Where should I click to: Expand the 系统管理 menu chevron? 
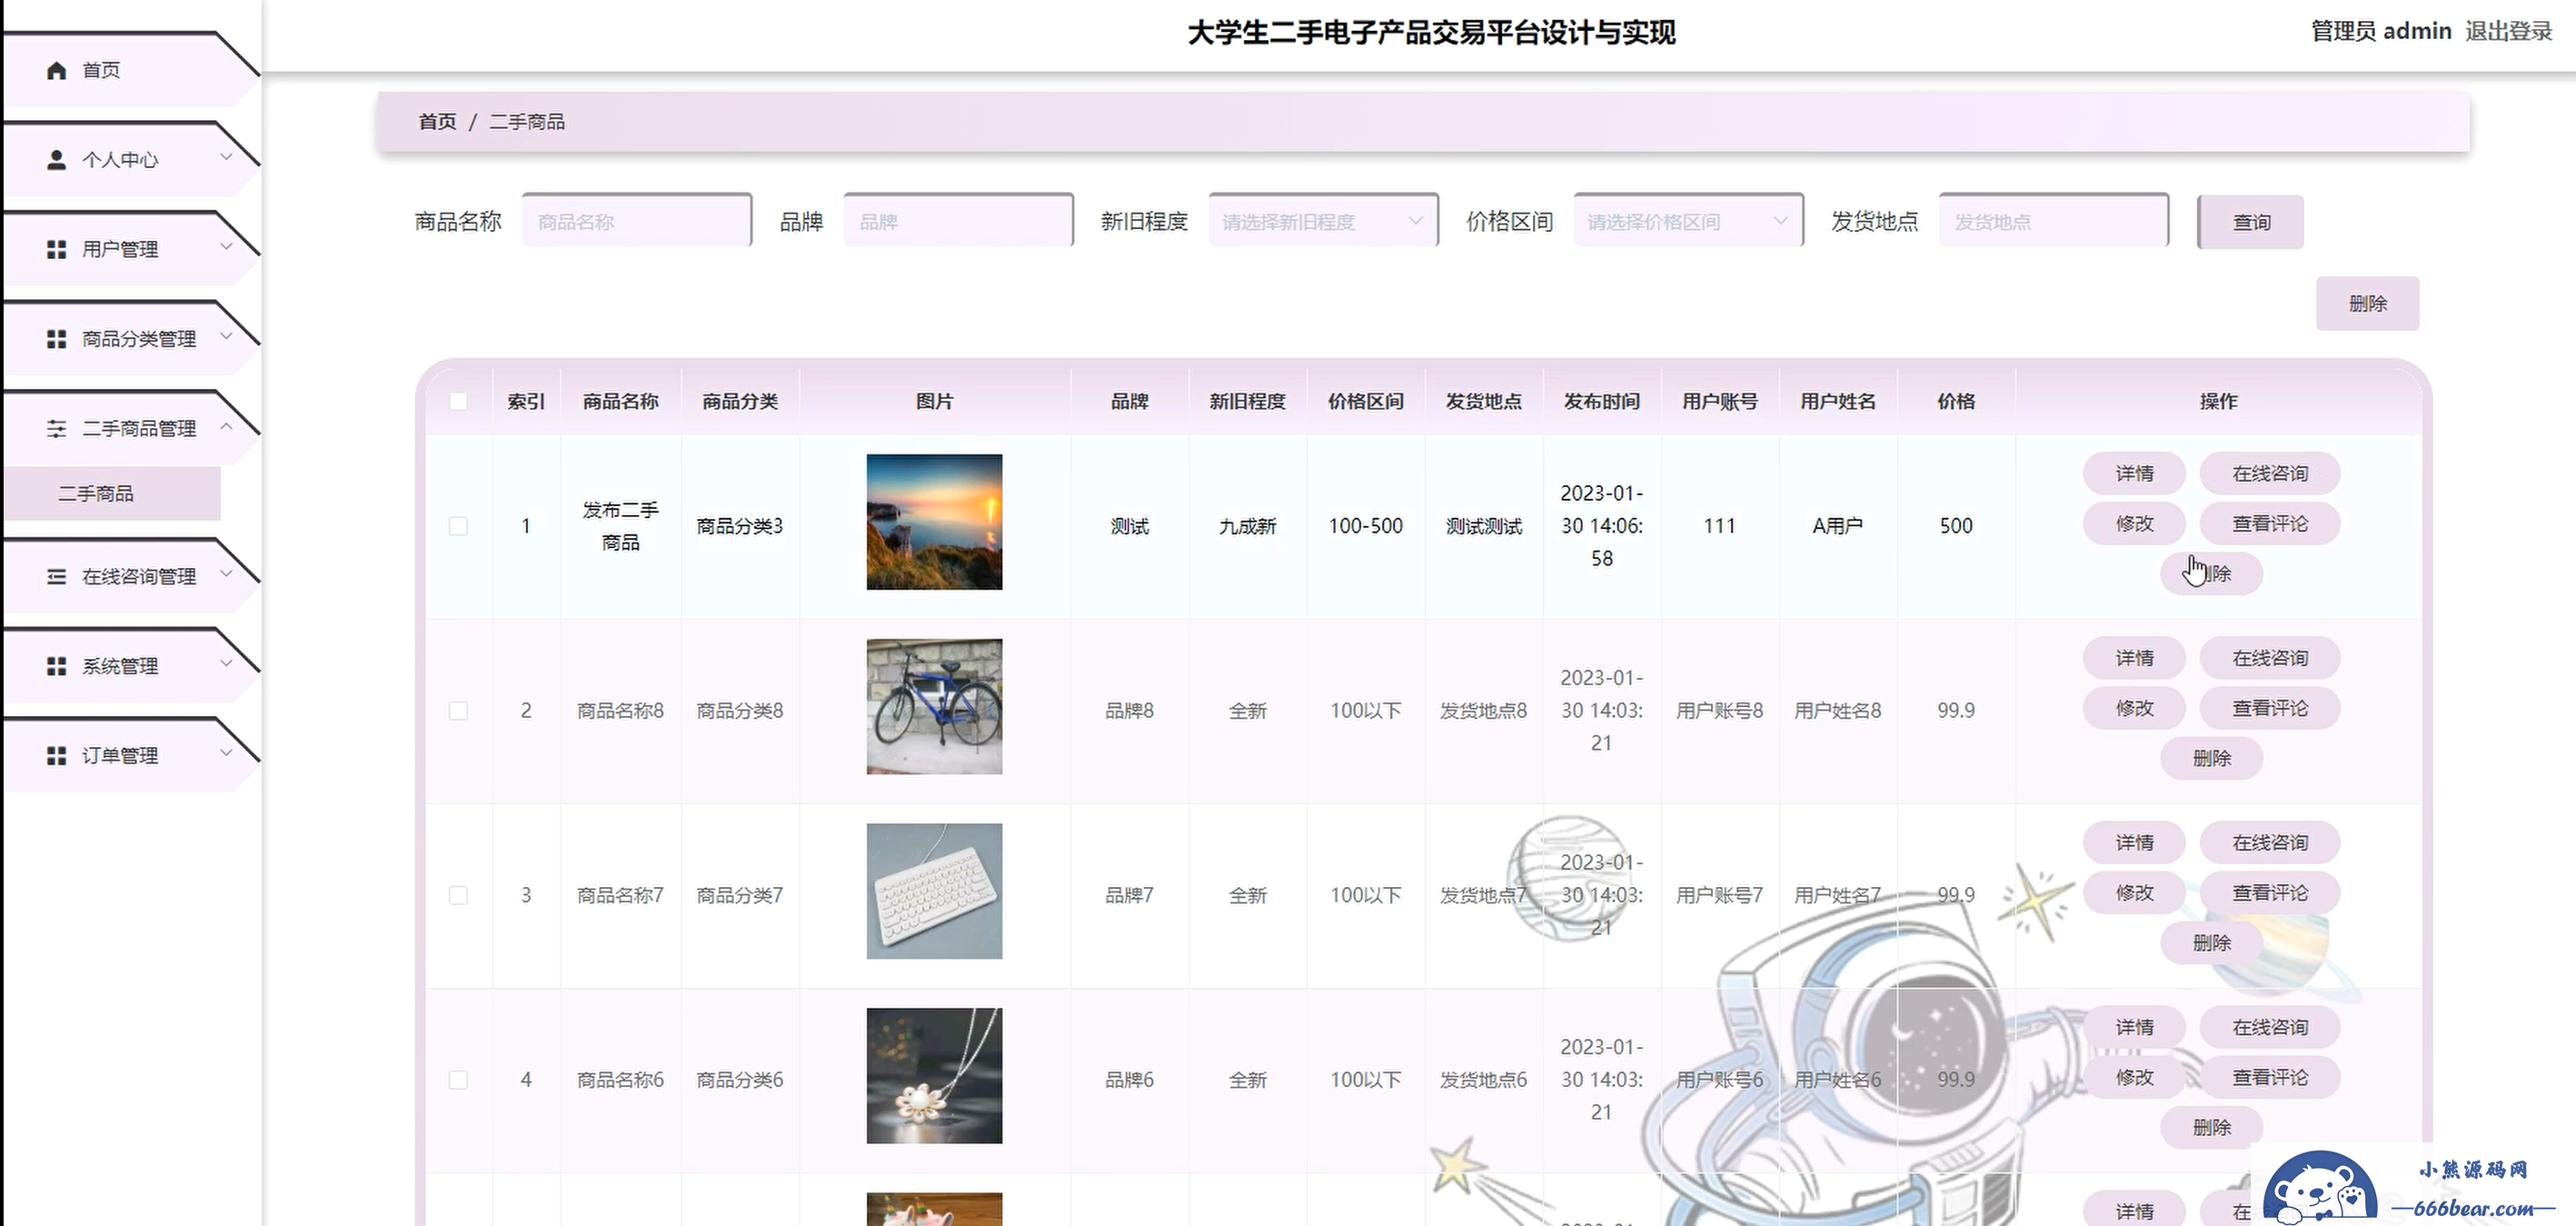[x=227, y=663]
